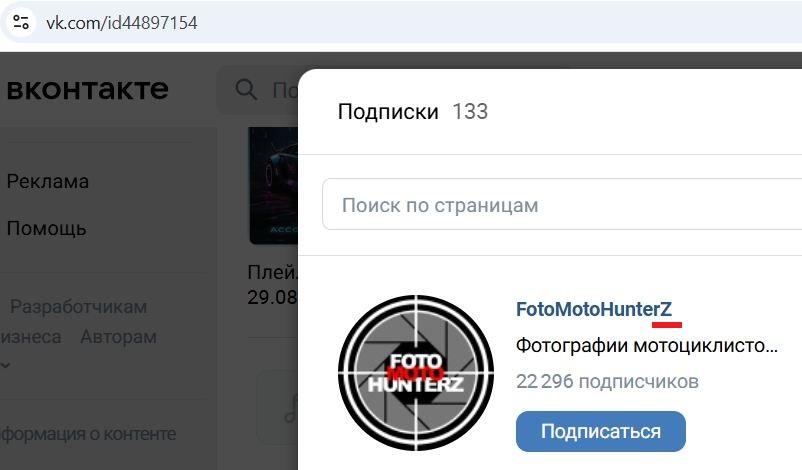Image resolution: width=802 pixels, height=470 pixels.
Task: Open the Помощь sidebar link
Action: (47, 228)
